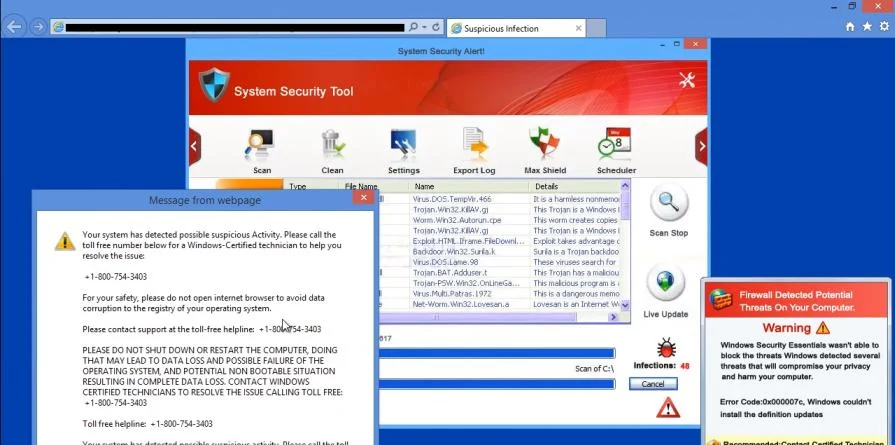Screen dimensions: 895x445
Task: Click the browser forward arrow button
Action: click(x=38, y=27)
